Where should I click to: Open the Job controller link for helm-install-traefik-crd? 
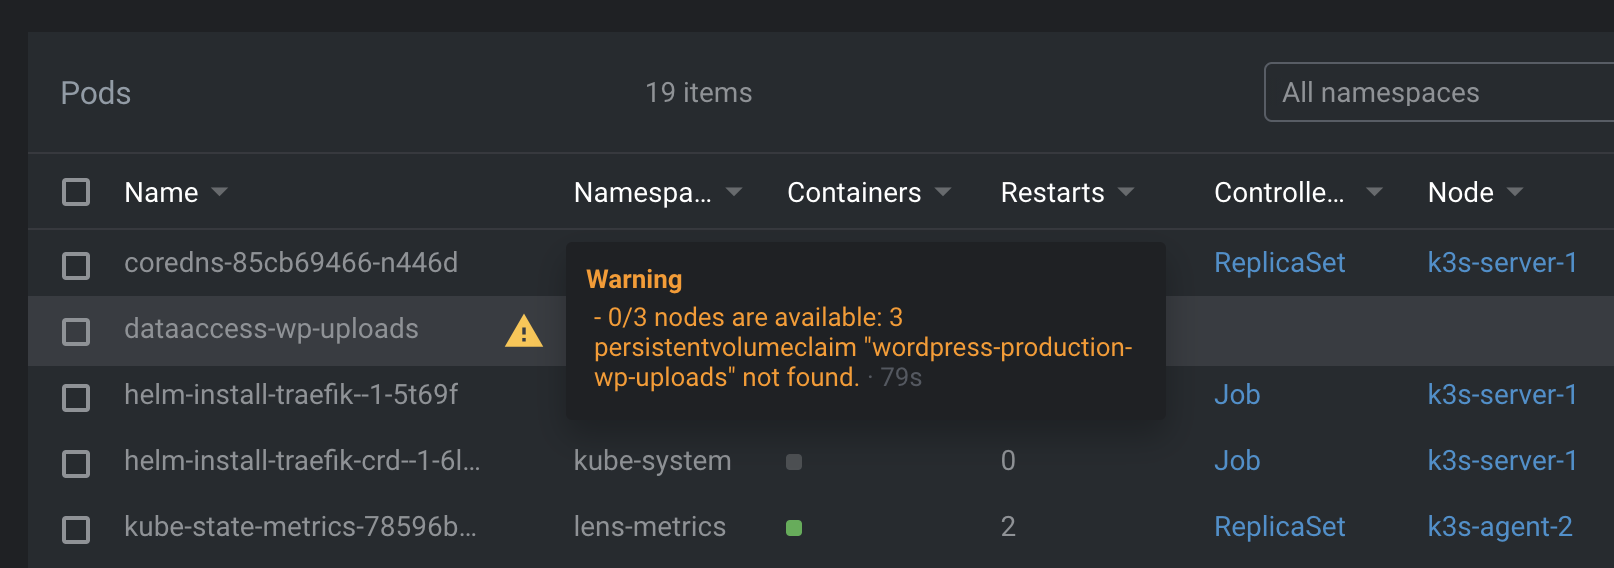coord(1237,461)
